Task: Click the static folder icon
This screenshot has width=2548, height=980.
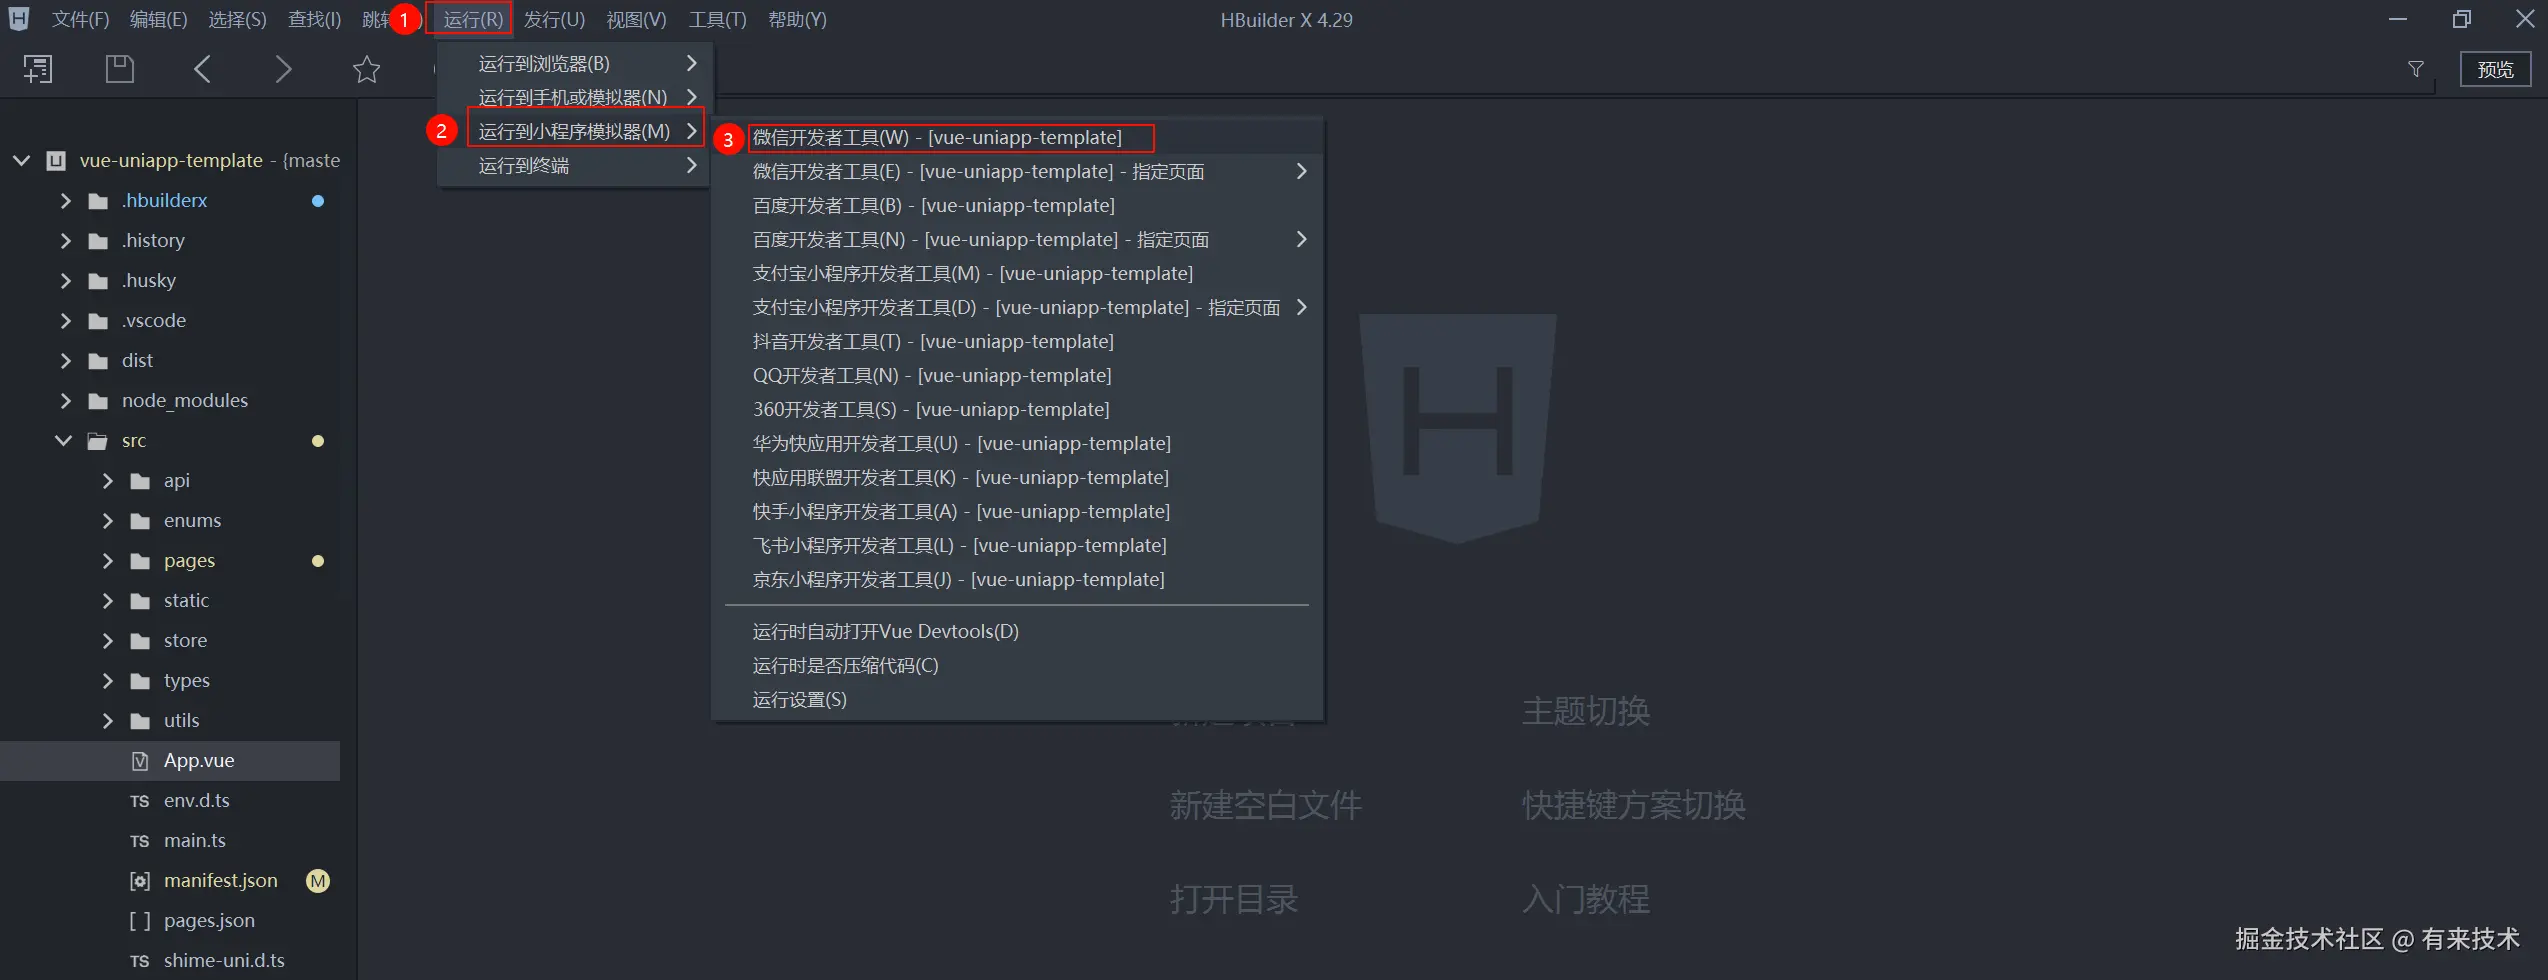Action: click(x=140, y=601)
